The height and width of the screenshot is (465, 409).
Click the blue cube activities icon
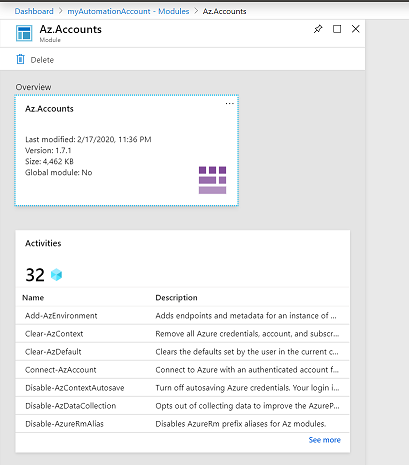pos(56,275)
